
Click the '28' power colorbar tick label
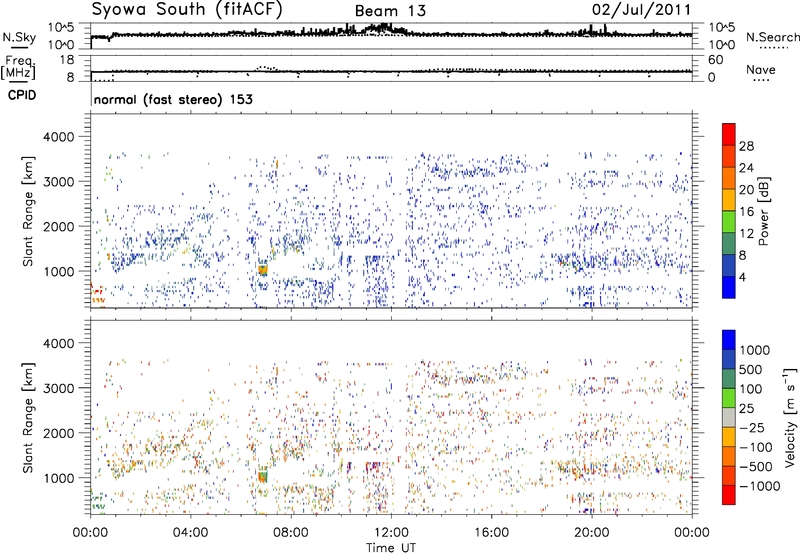click(x=746, y=146)
